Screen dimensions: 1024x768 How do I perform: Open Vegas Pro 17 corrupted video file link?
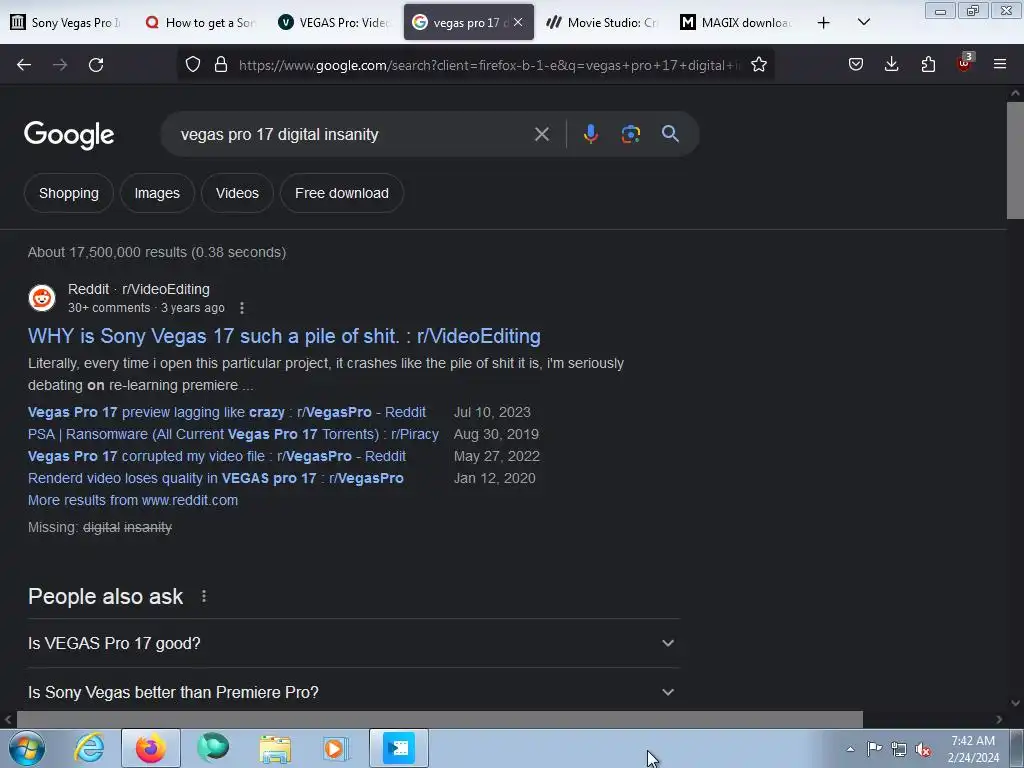pyautogui.click(x=217, y=456)
